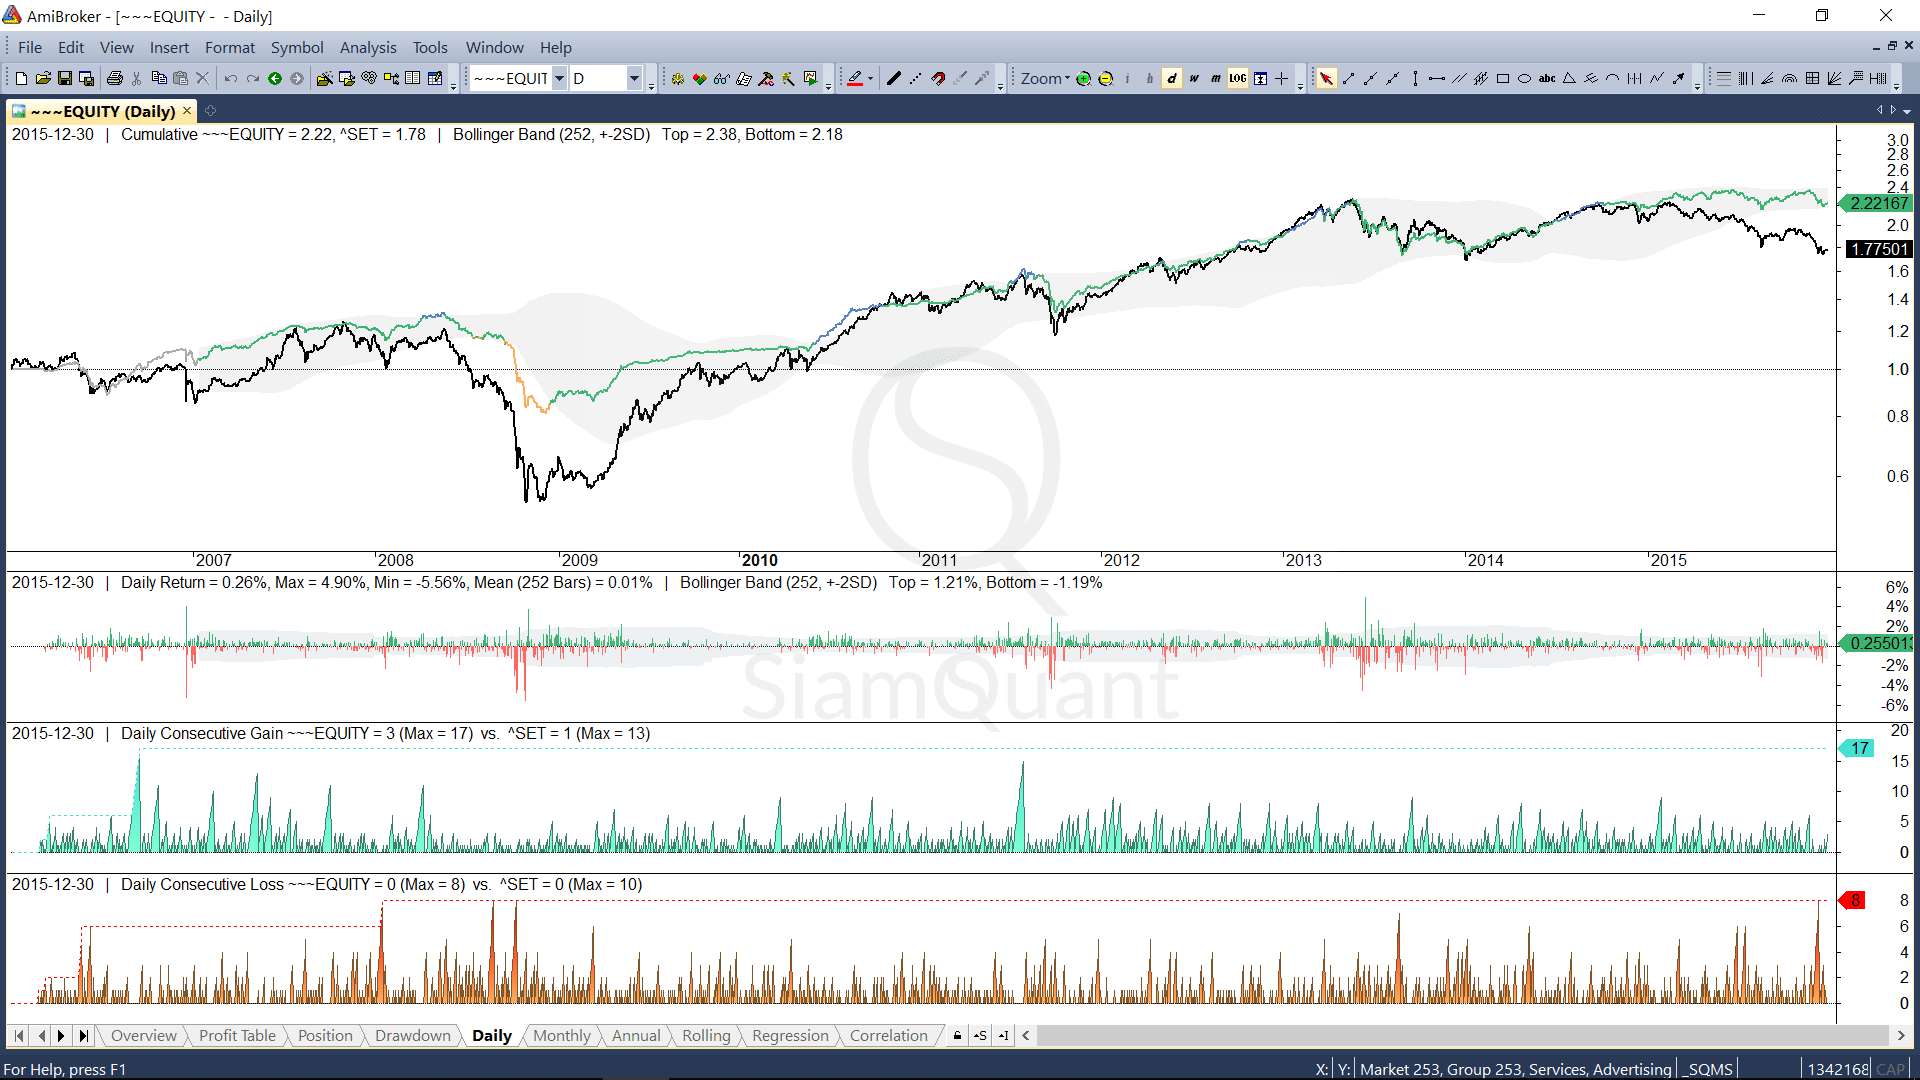
Task: Select the ellipse drawing tool
Action: click(x=1524, y=79)
